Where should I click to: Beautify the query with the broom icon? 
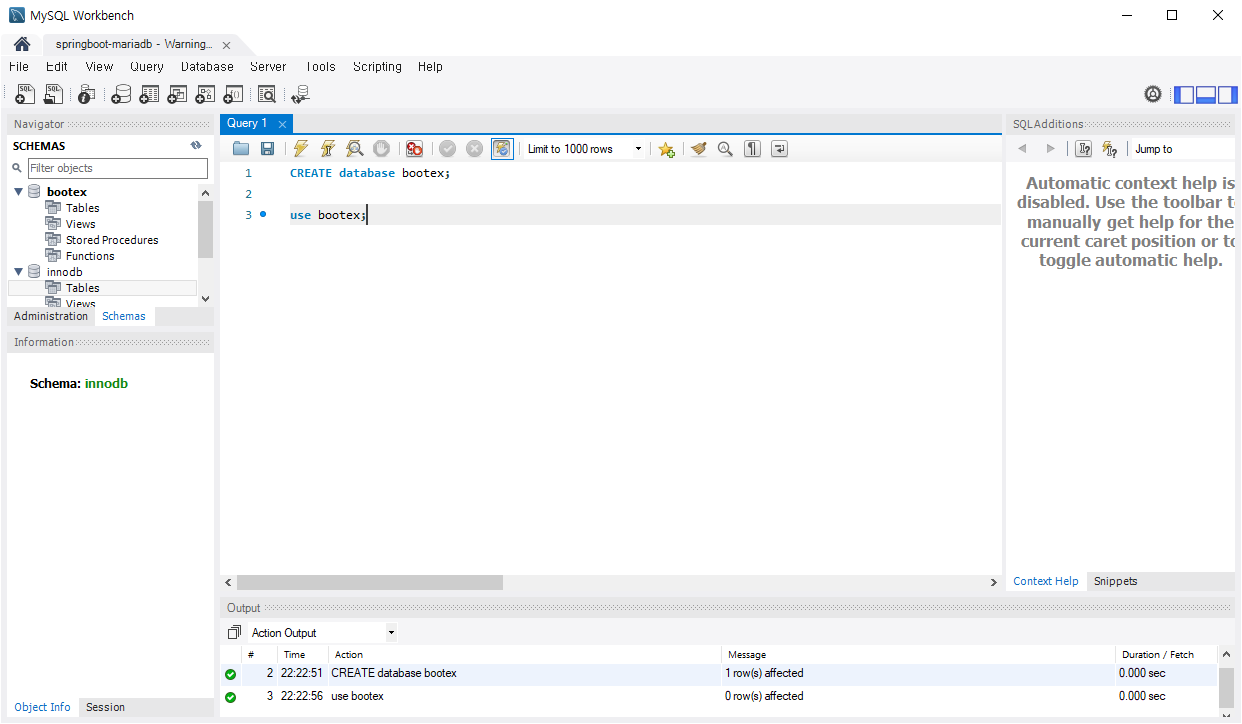(698, 149)
